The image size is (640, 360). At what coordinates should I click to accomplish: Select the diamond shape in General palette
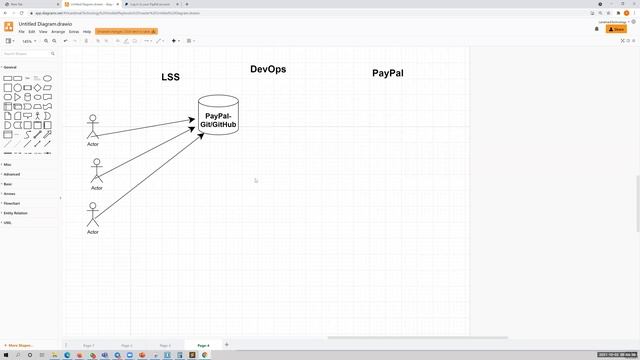(38, 88)
